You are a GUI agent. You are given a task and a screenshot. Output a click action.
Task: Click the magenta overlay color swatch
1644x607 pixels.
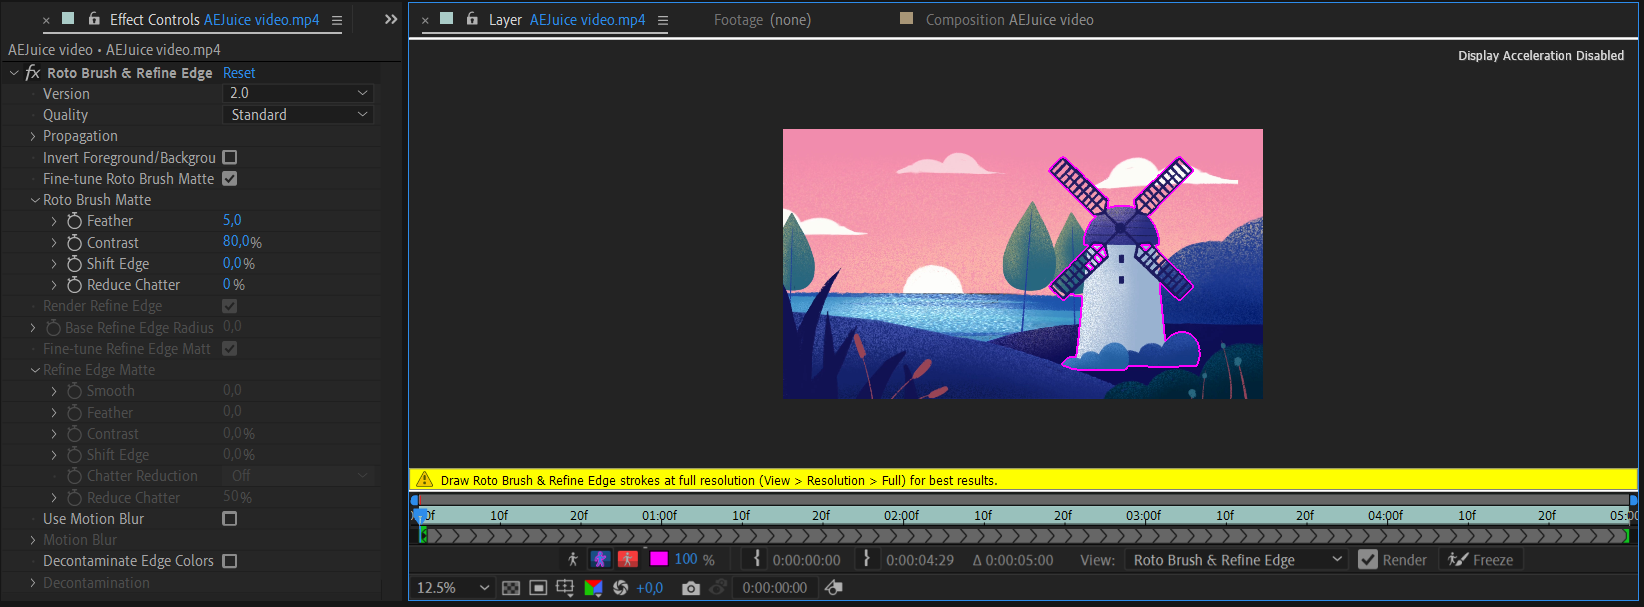coord(659,559)
